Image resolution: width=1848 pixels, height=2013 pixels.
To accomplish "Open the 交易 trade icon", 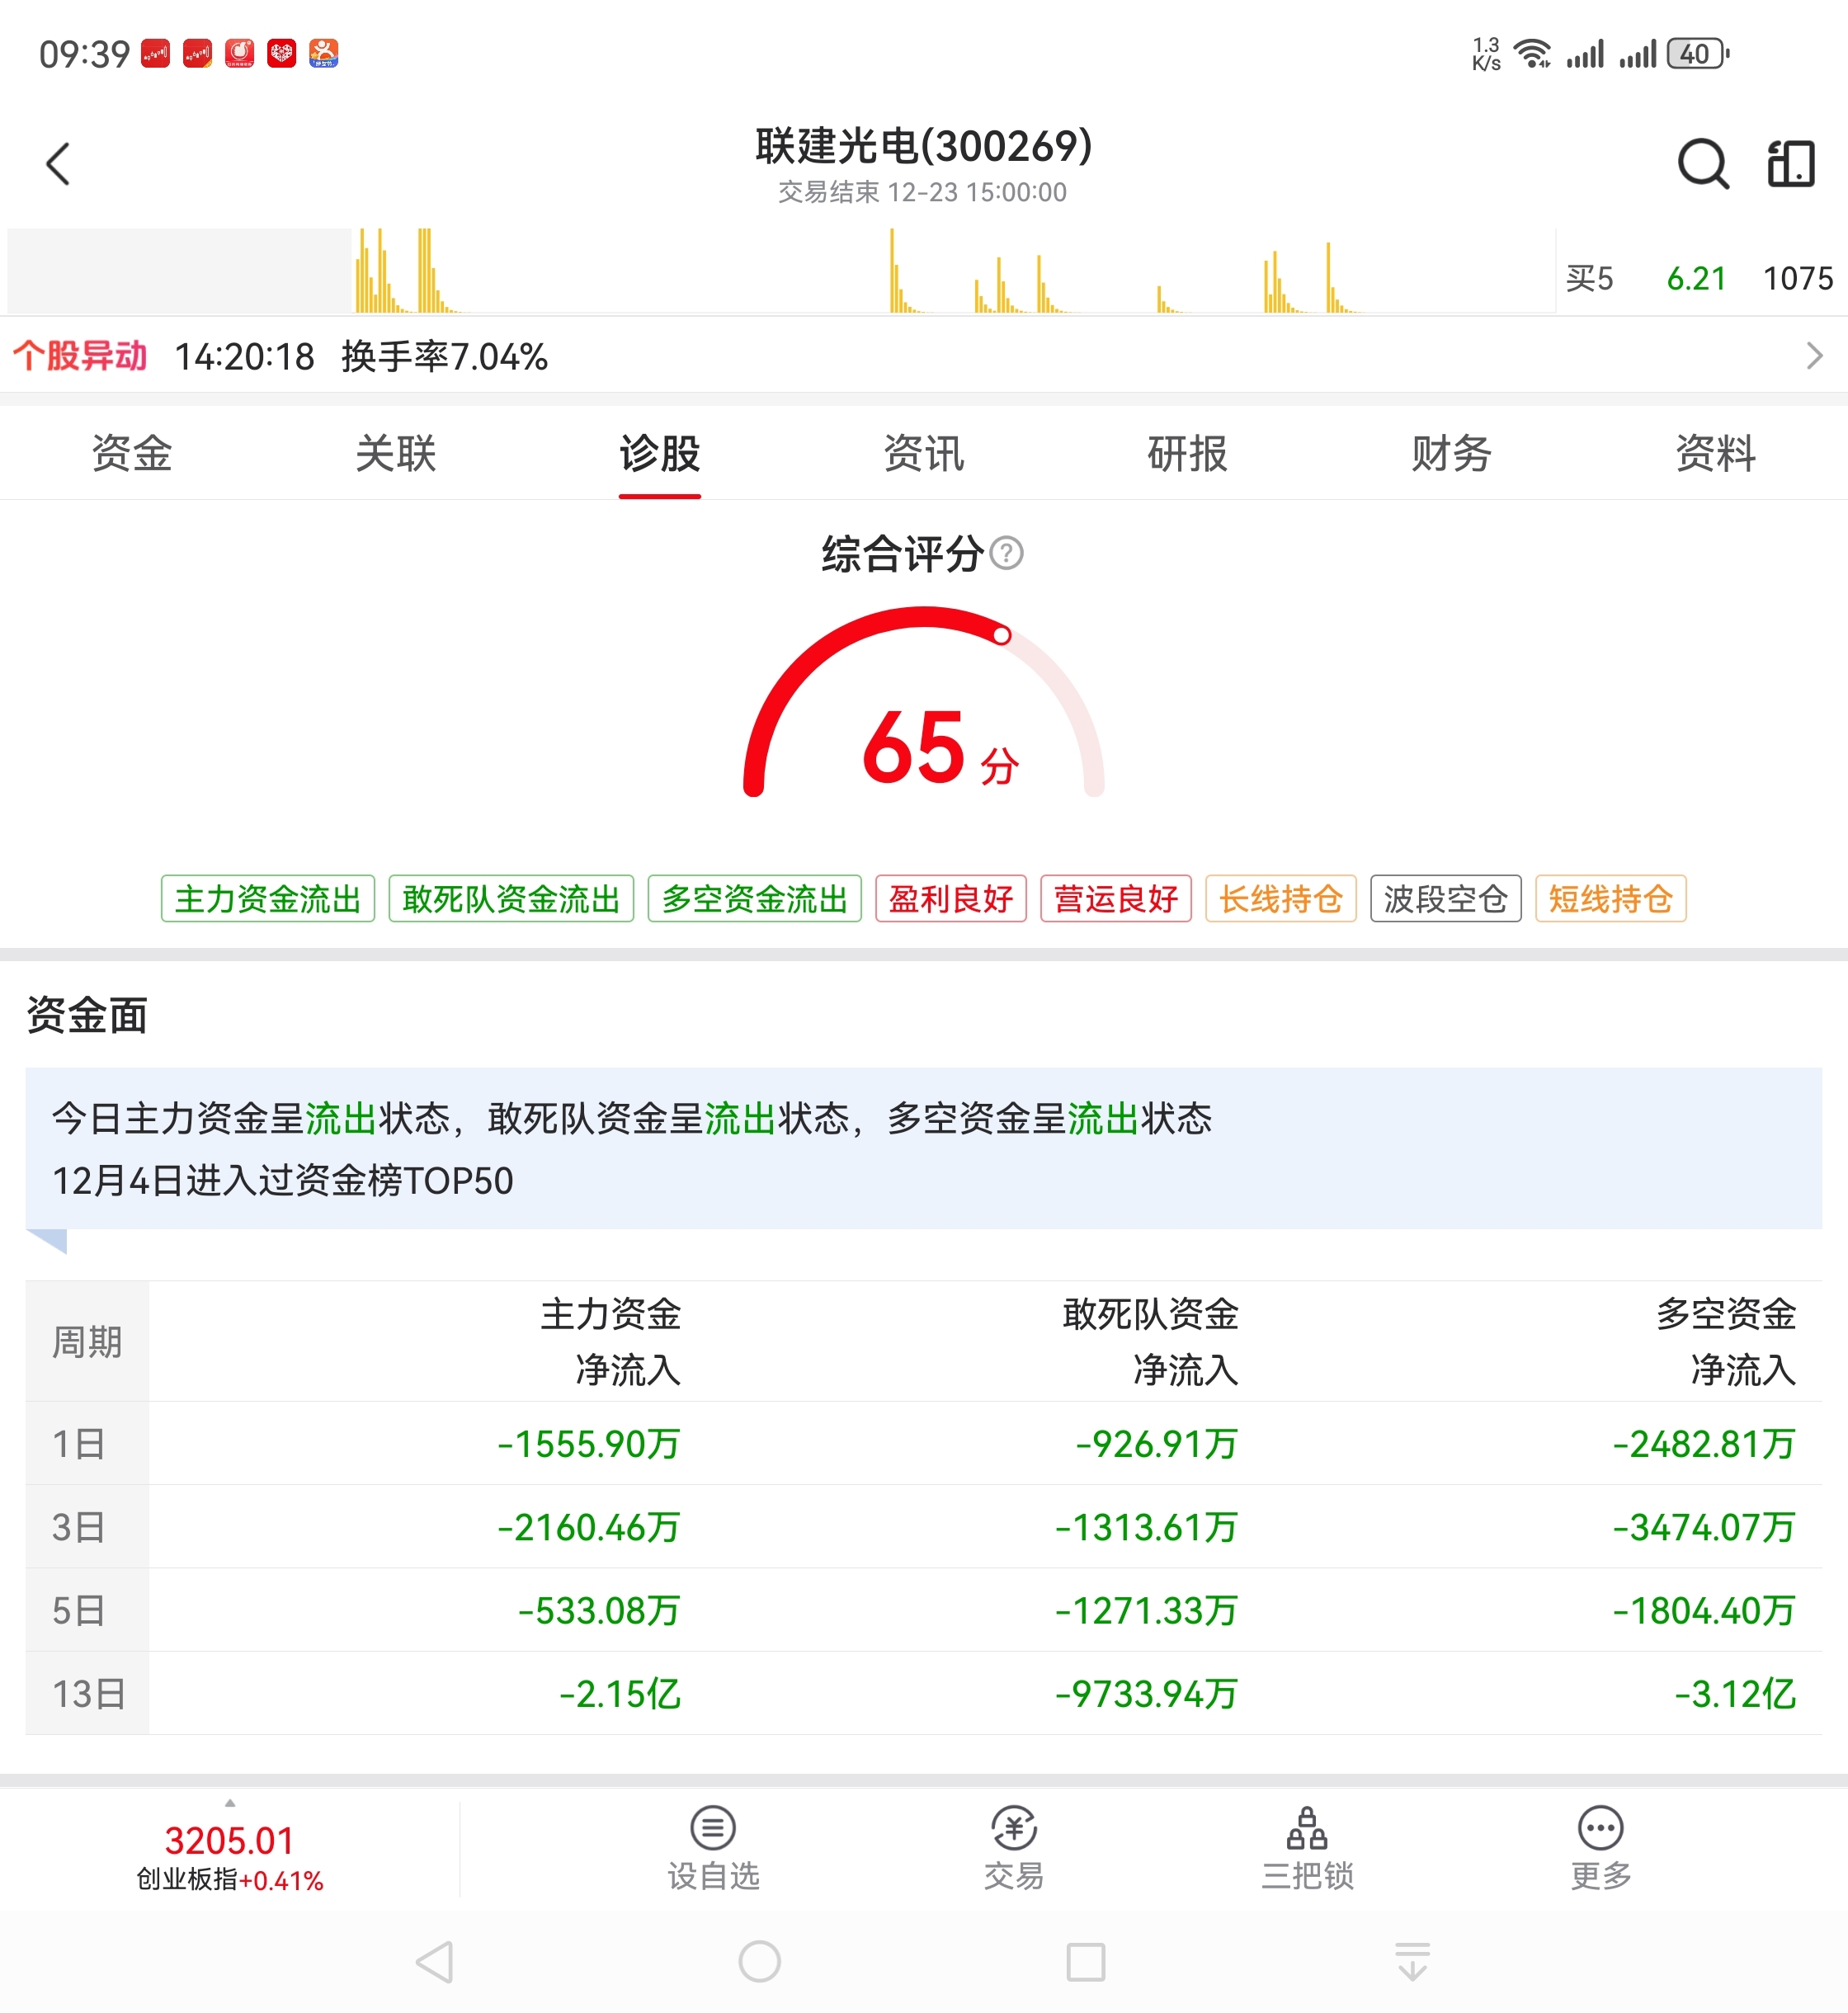I will coord(1013,1829).
